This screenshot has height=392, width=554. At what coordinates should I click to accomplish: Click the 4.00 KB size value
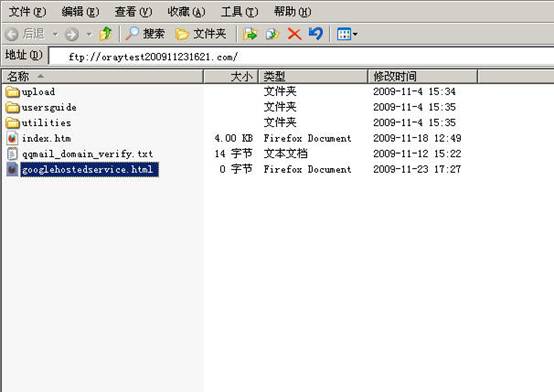coord(233,138)
